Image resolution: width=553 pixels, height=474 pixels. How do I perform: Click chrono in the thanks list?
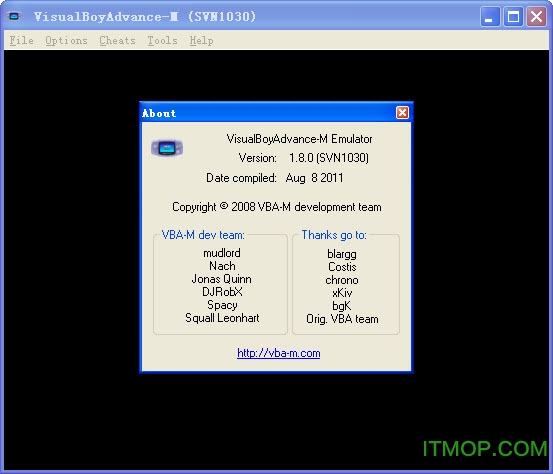(342, 280)
